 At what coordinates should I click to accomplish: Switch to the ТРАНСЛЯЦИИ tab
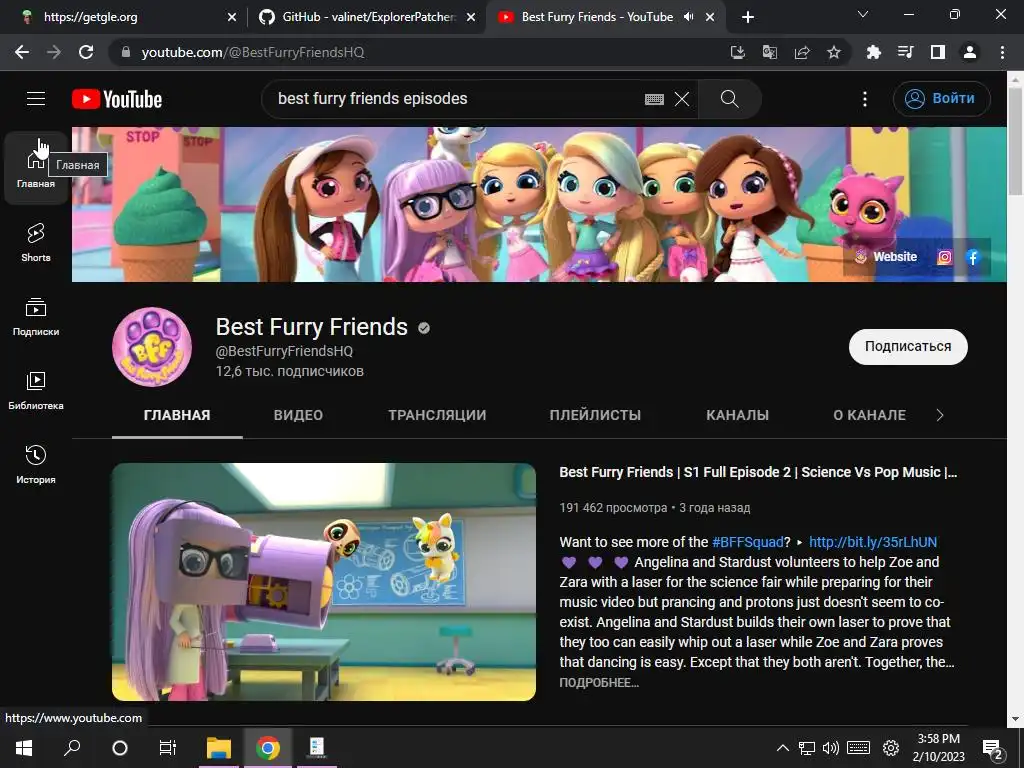pyautogui.click(x=437, y=415)
